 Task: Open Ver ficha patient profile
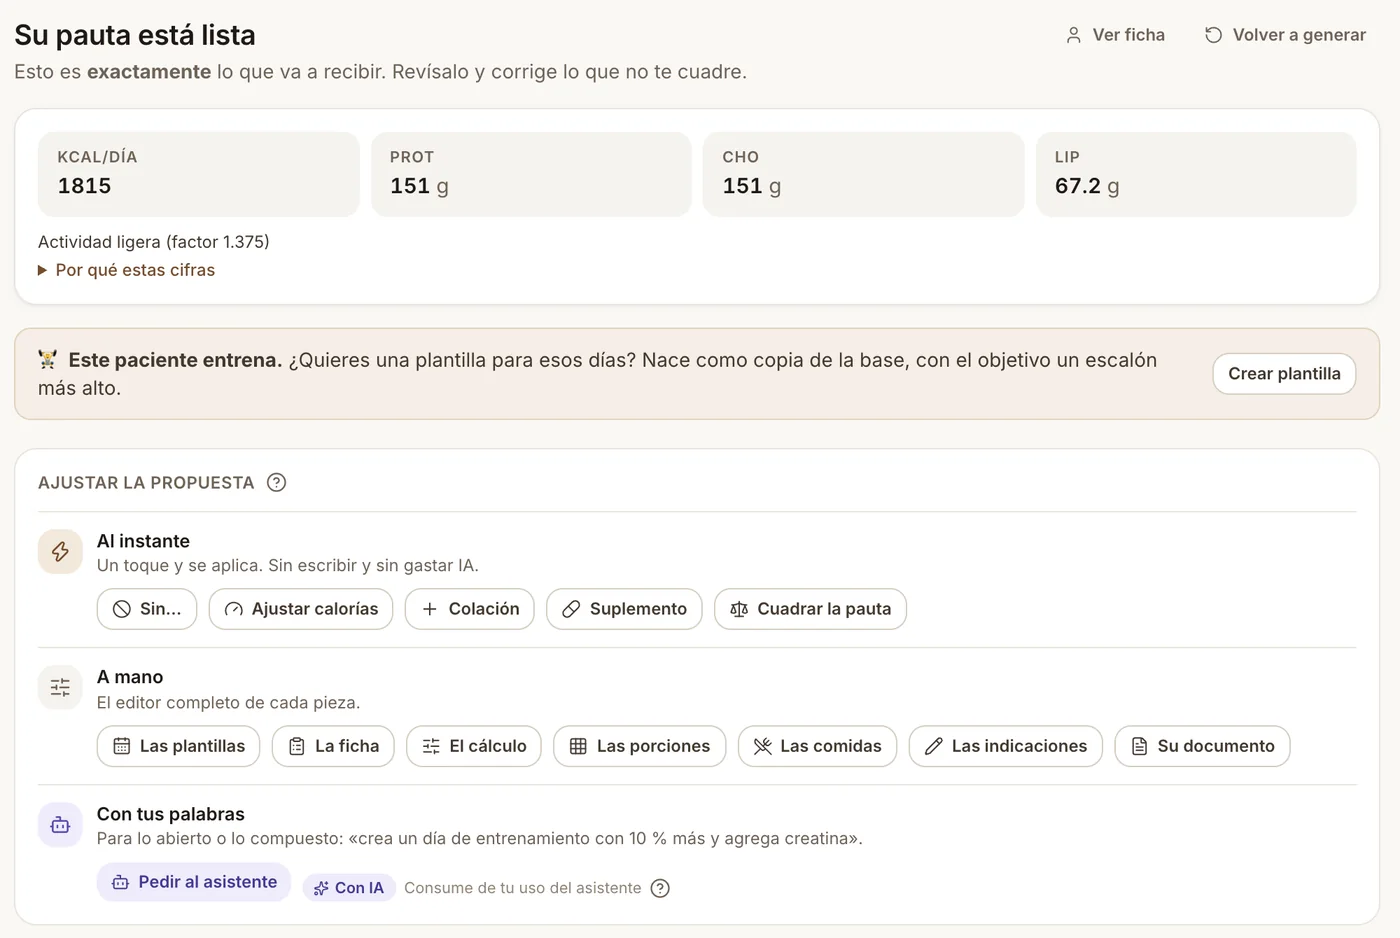1115,35
